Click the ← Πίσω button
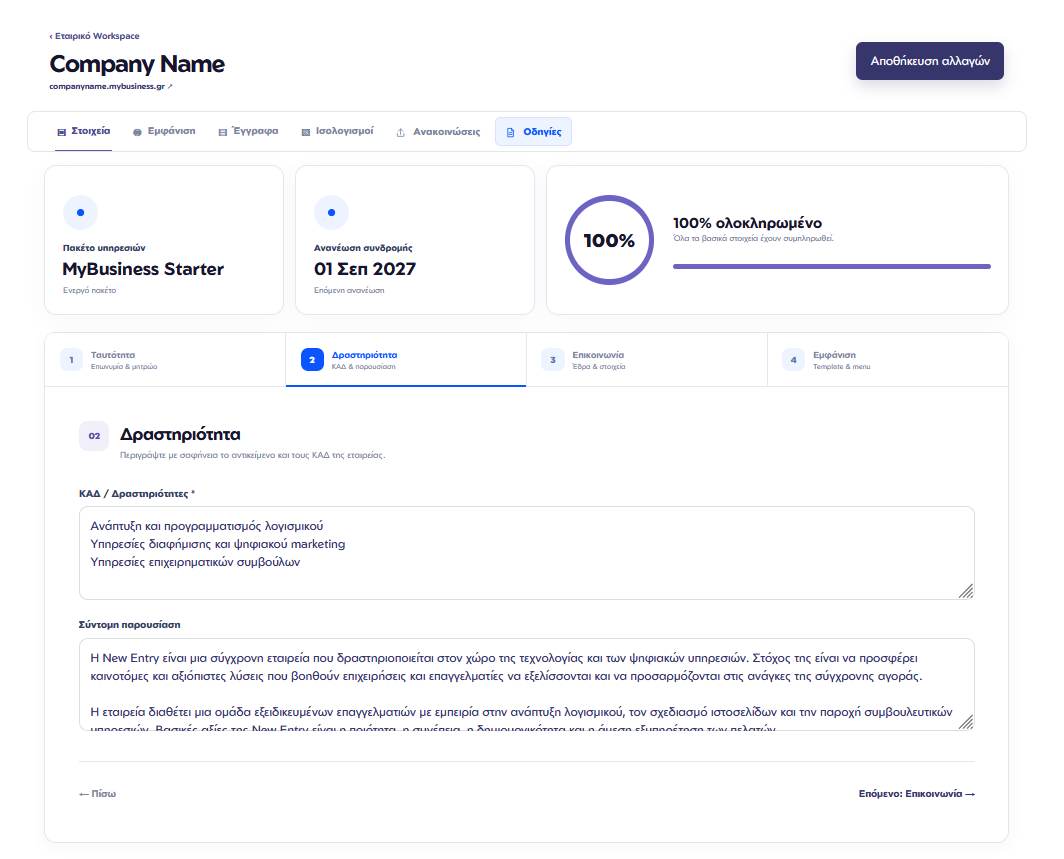The width and height of the screenshot is (1064, 859). pyautogui.click(x=97, y=793)
